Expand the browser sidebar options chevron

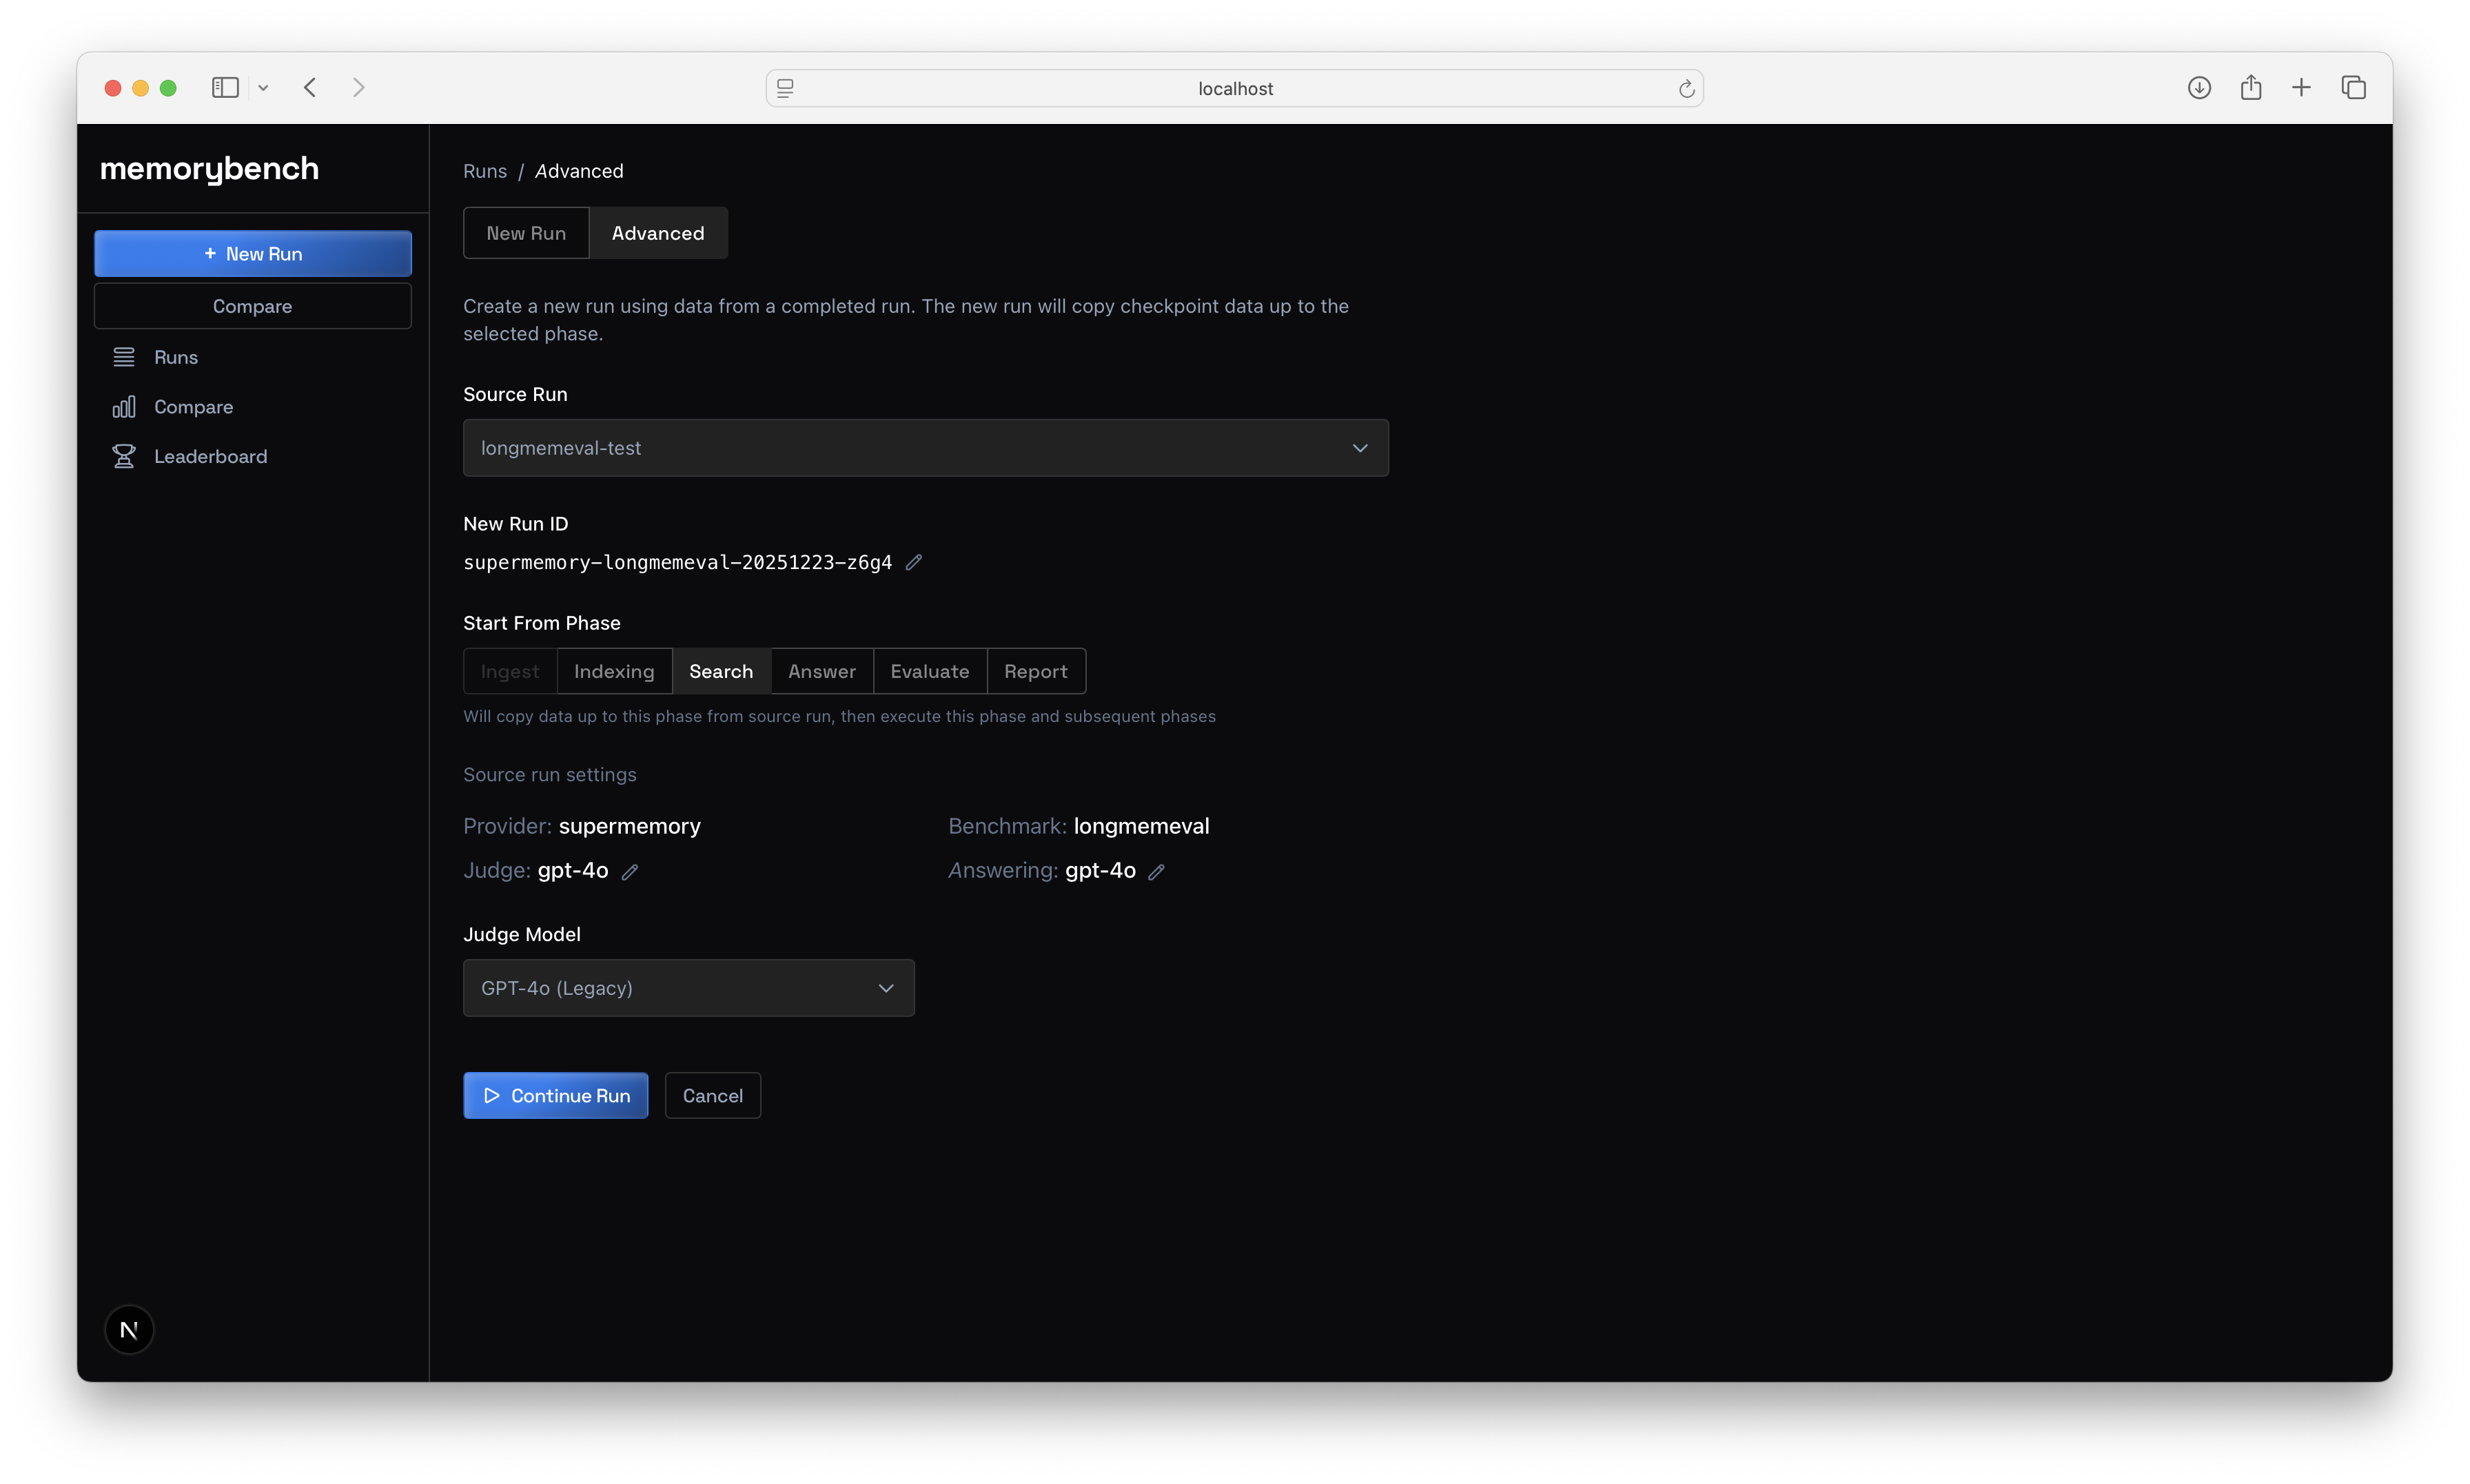(263, 88)
